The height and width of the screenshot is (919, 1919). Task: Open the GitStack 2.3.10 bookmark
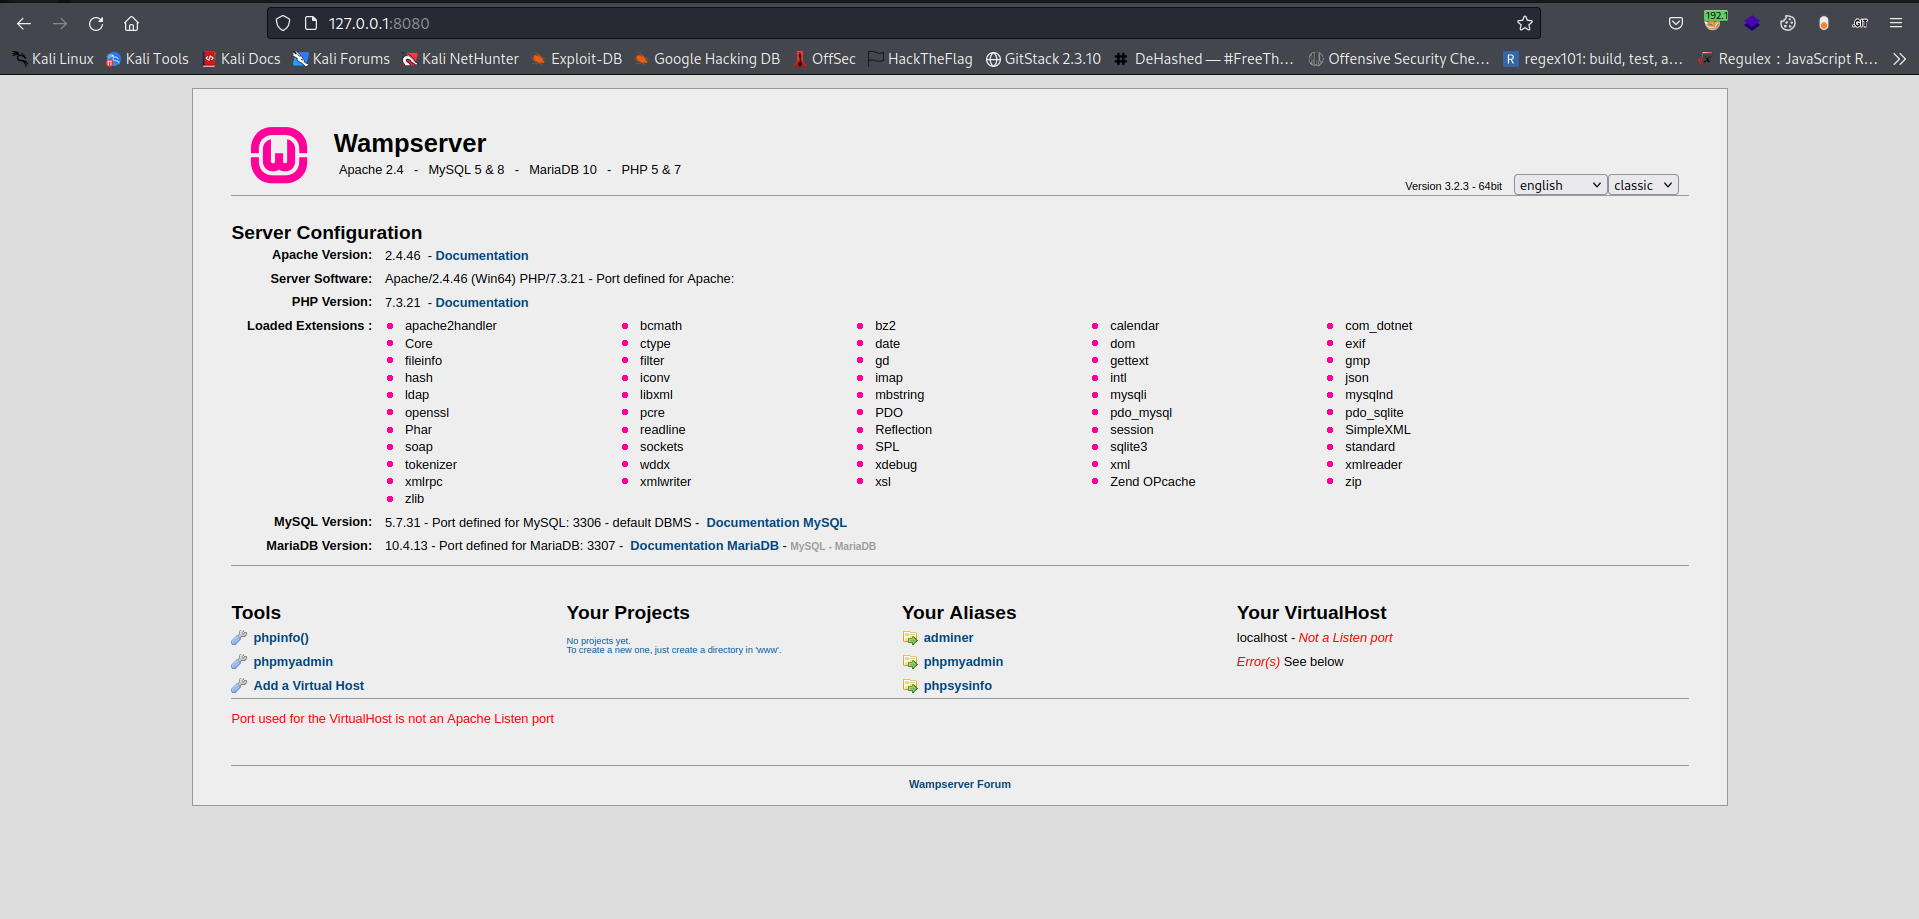[1043, 59]
